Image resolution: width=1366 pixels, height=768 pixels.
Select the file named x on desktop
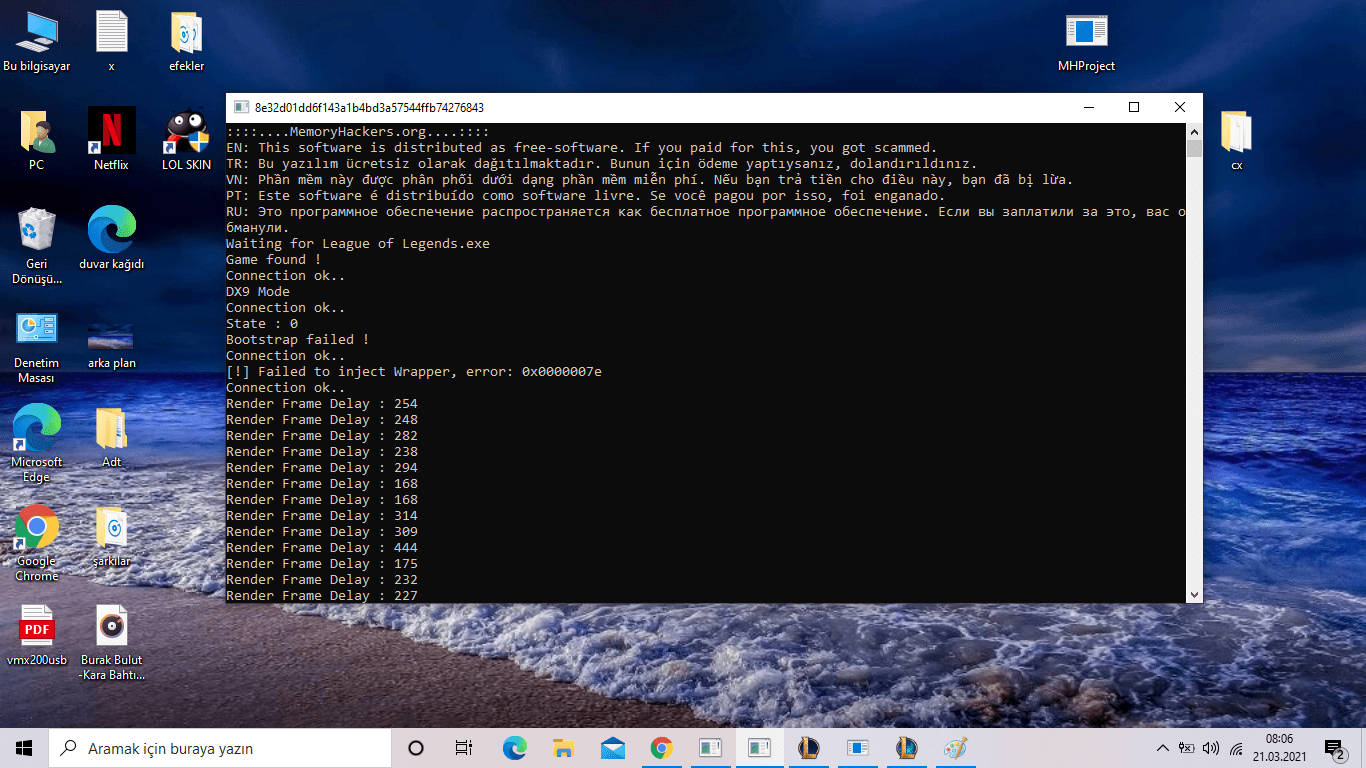pos(112,41)
